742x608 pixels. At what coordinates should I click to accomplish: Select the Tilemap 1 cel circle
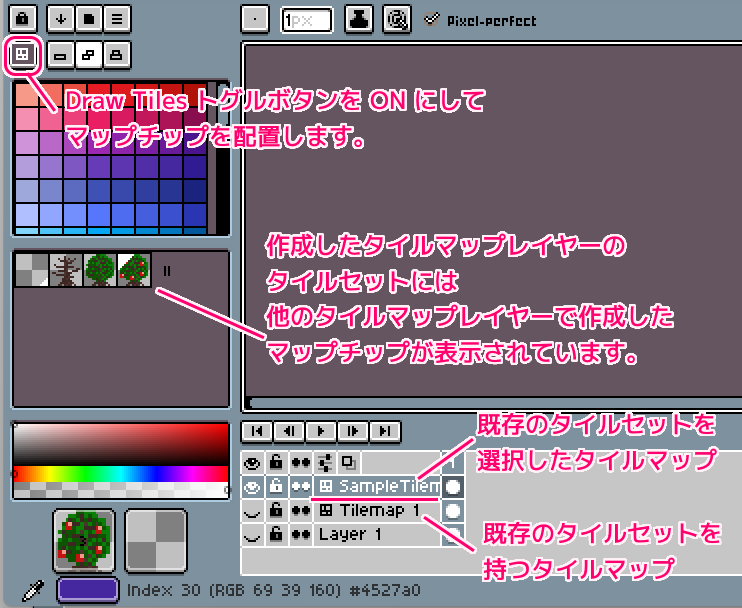pyautogui.click(x=453, y=511)
